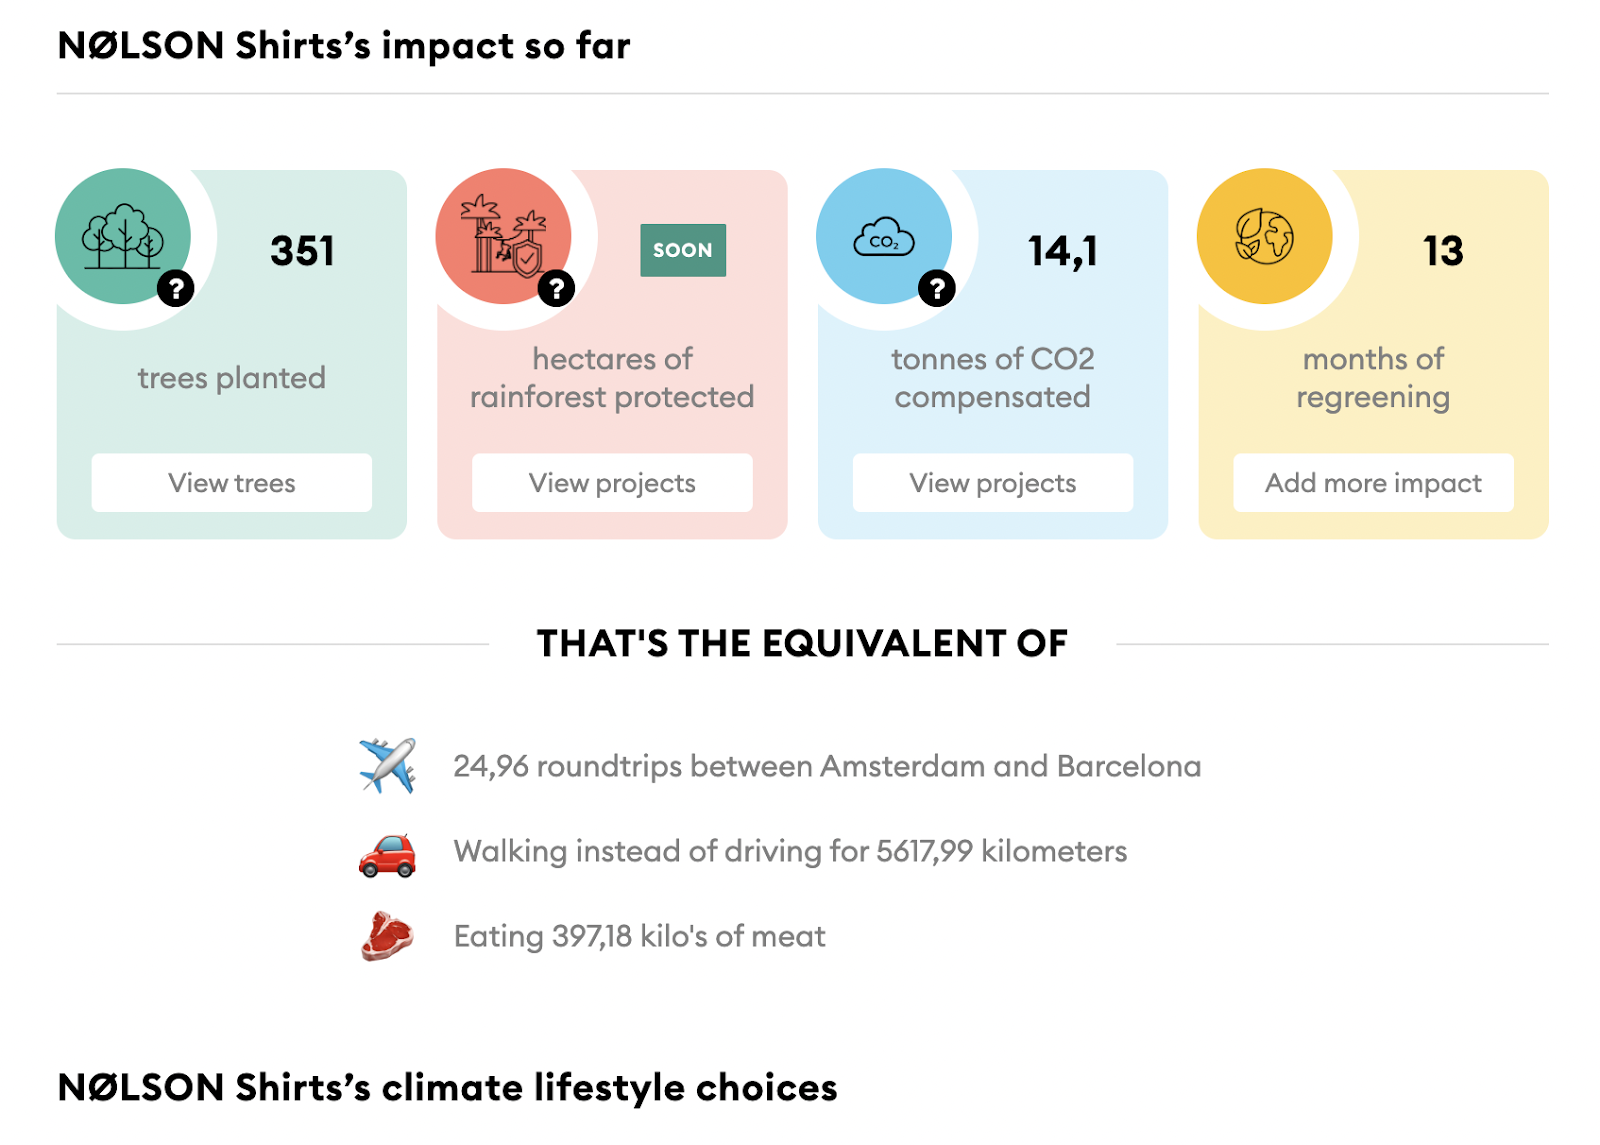Image resolution: width=1600 pixels, height=1145 pixels.
Task: Click the roundtrips Amsterdam and Barcelona text
Action: 827,766
